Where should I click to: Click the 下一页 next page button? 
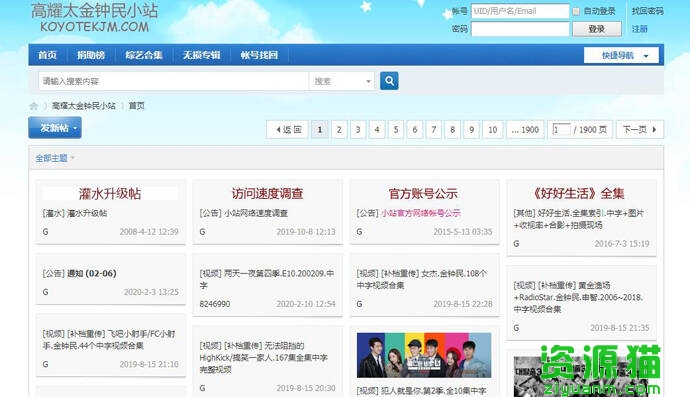639,129
